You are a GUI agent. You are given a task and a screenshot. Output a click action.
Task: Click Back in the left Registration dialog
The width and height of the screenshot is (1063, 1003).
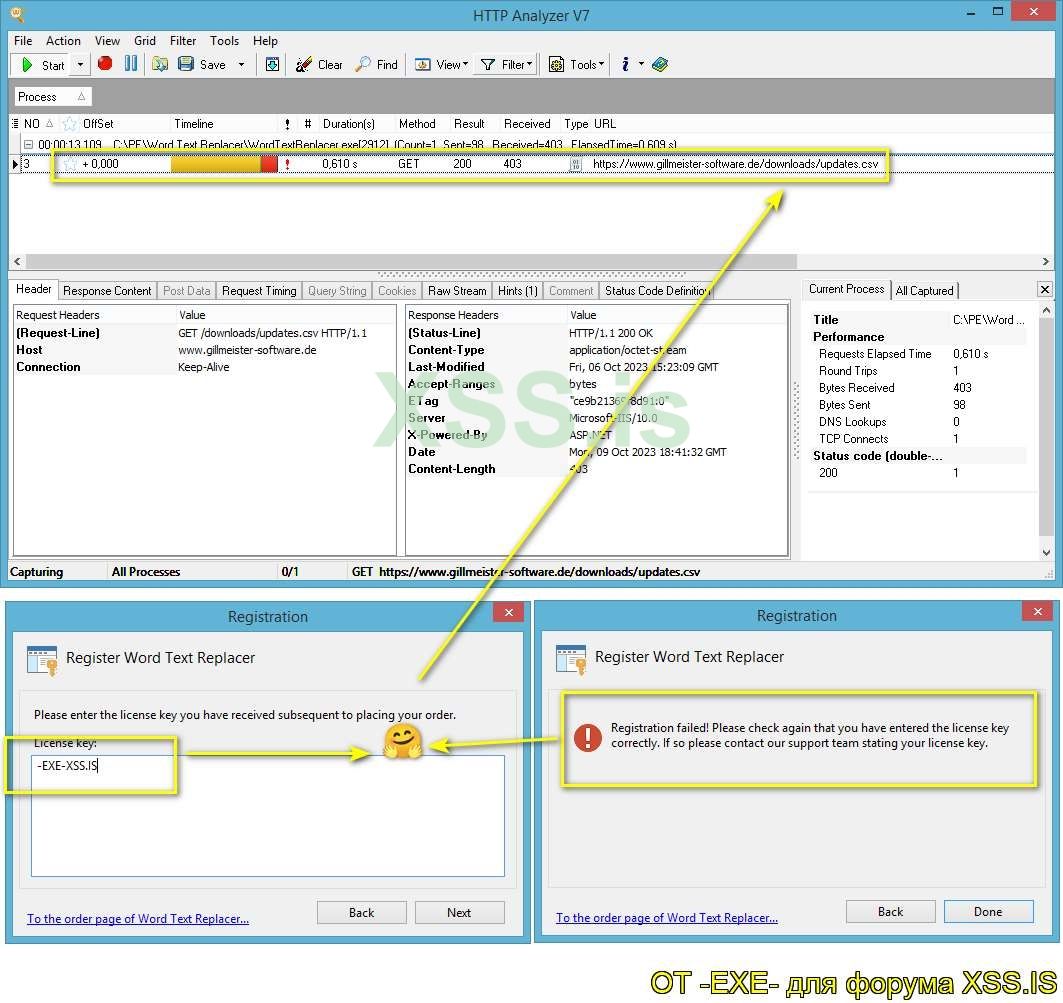pyautogui.click(x=361, y=913)
